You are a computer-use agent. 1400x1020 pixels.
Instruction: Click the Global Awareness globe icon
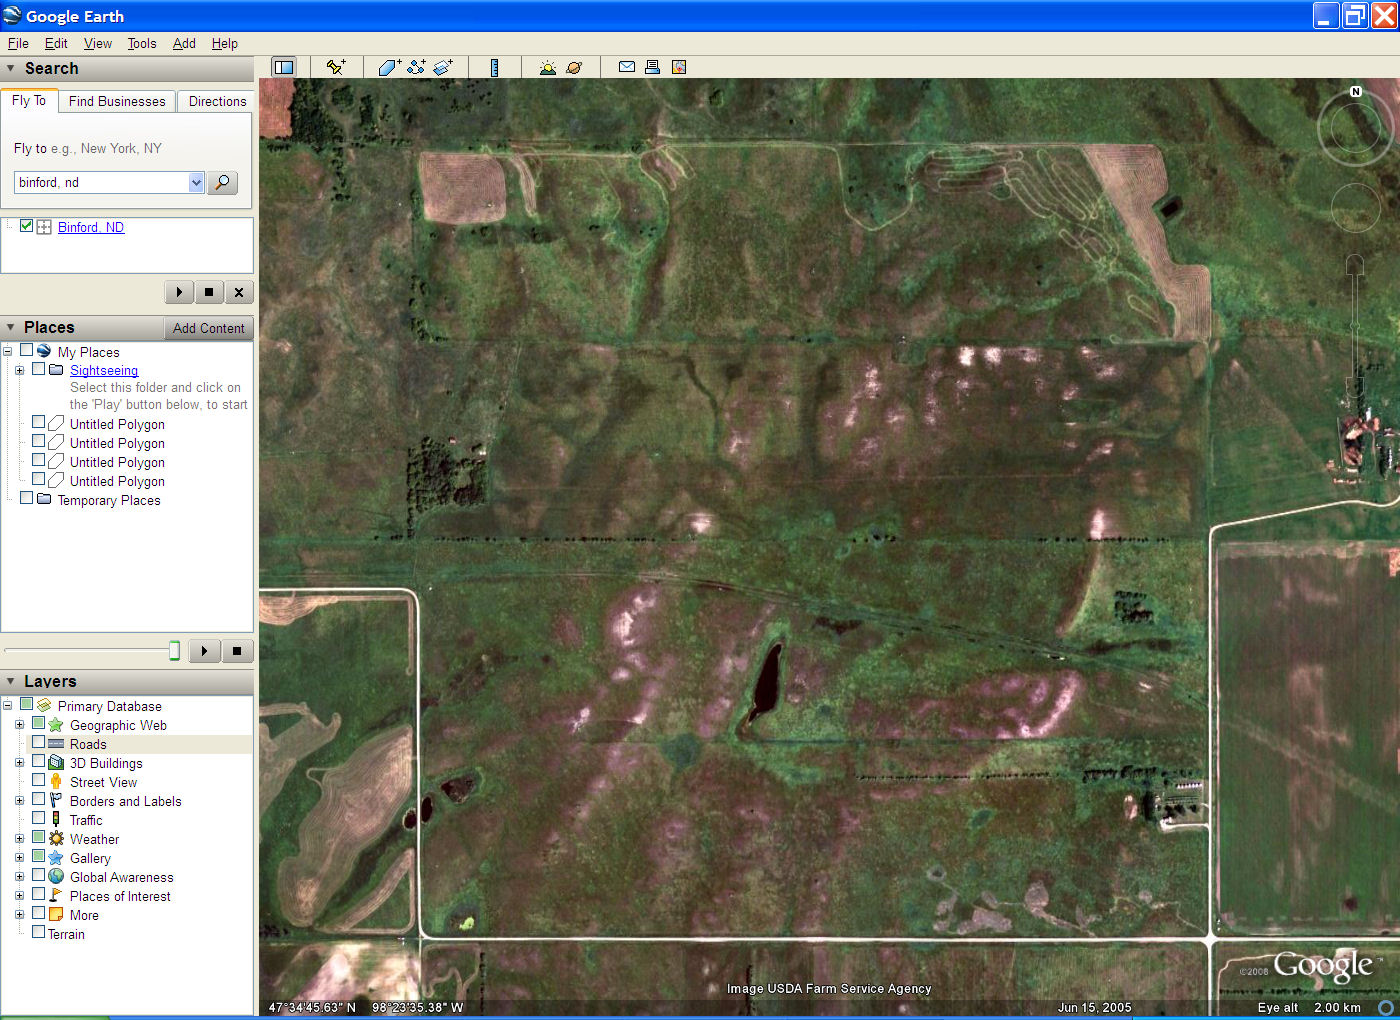coord(56,877)
